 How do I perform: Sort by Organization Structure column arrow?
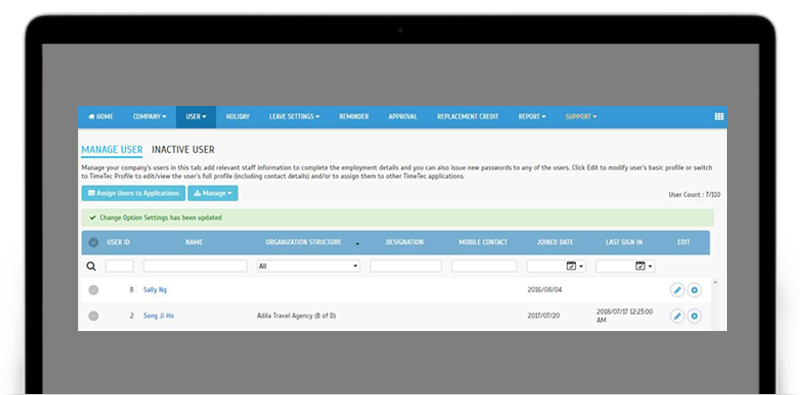[x=357, y=243]
